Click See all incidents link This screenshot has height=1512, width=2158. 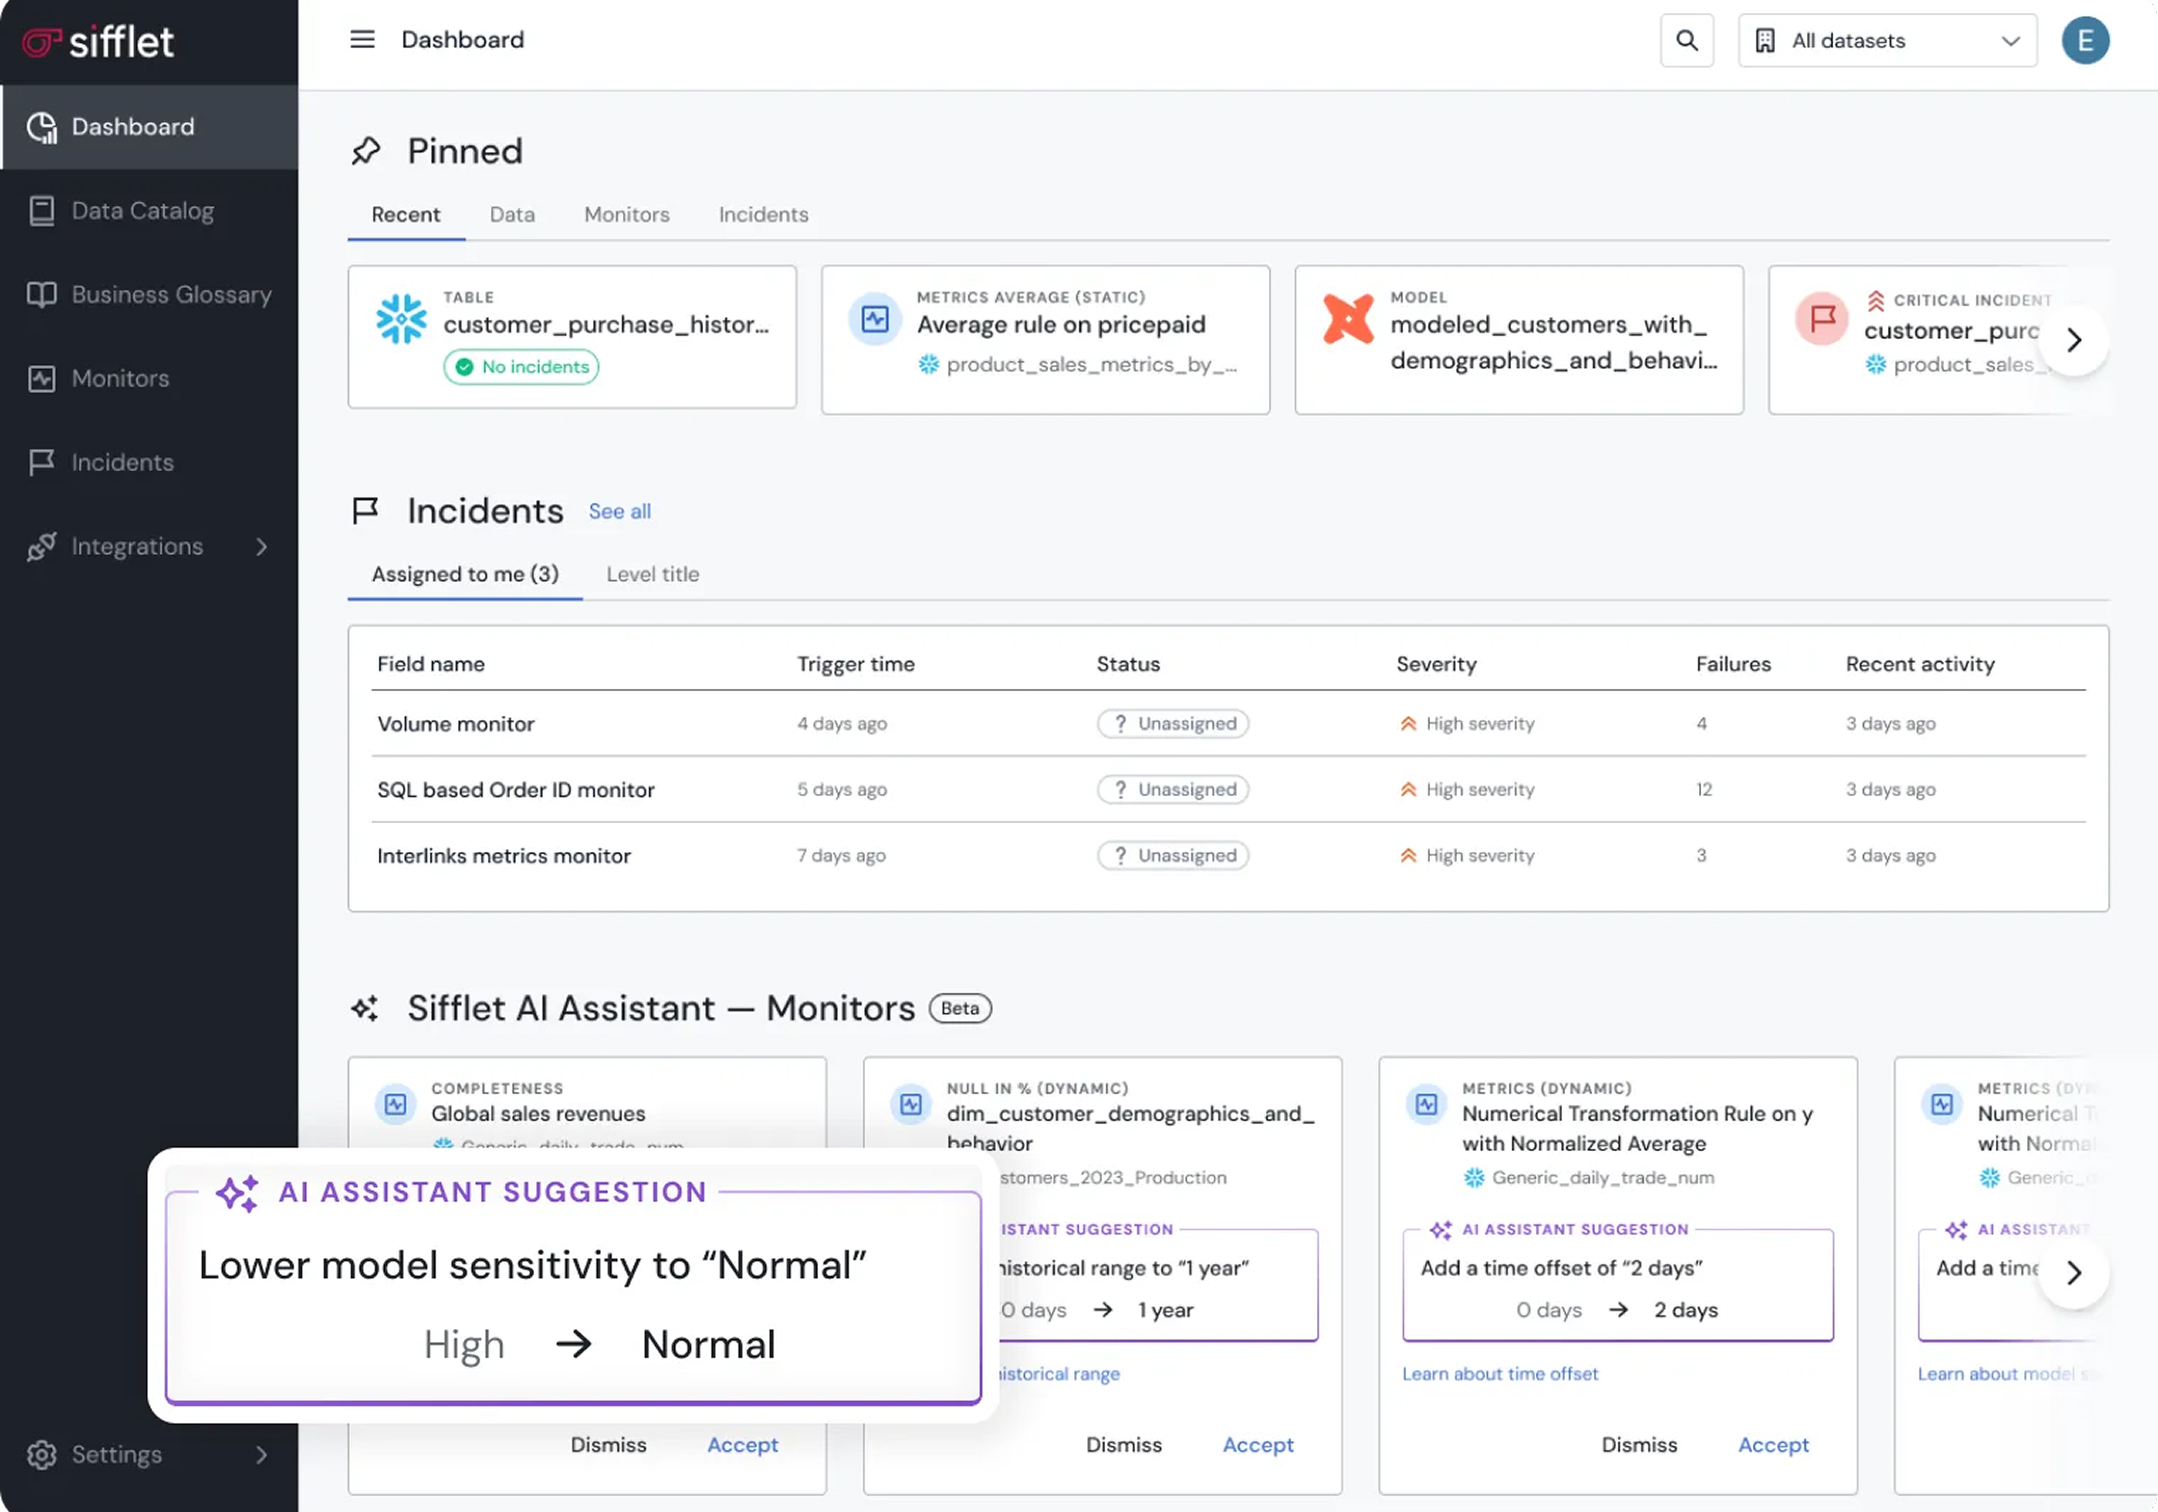(x=619, y=512)
